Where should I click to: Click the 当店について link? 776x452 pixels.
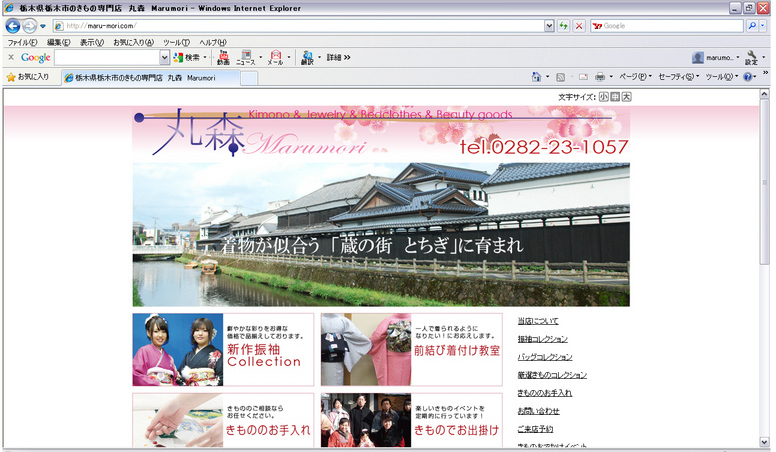(x=538, y=321)
